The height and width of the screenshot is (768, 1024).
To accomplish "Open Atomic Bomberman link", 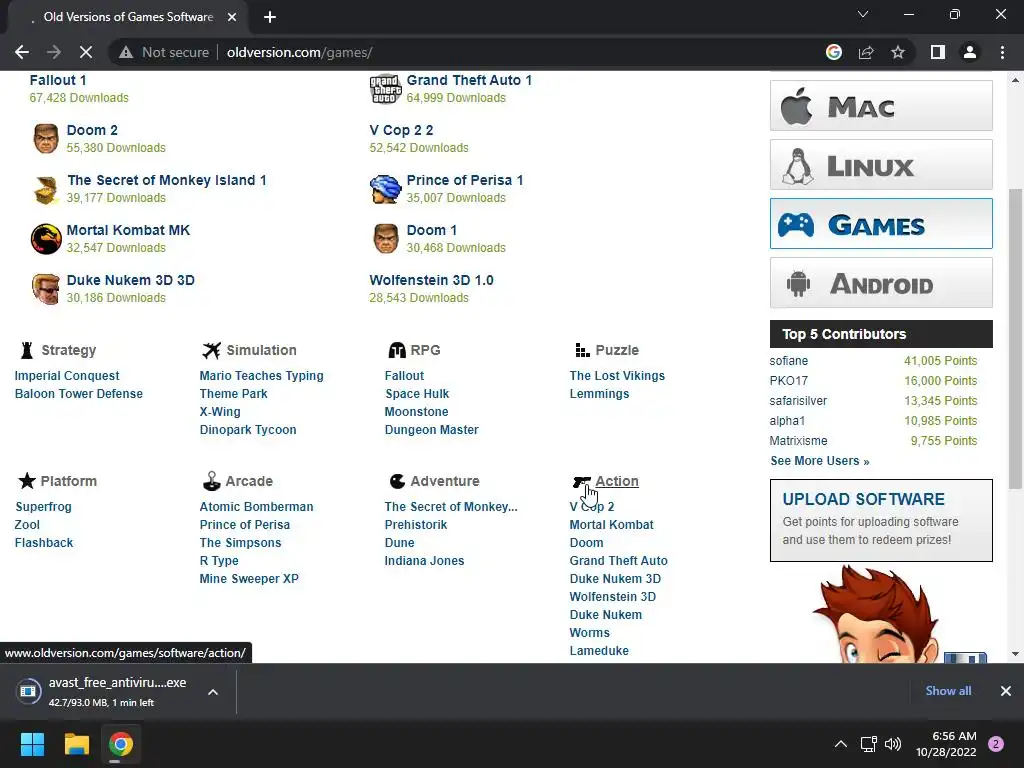I will coord(256,507).
